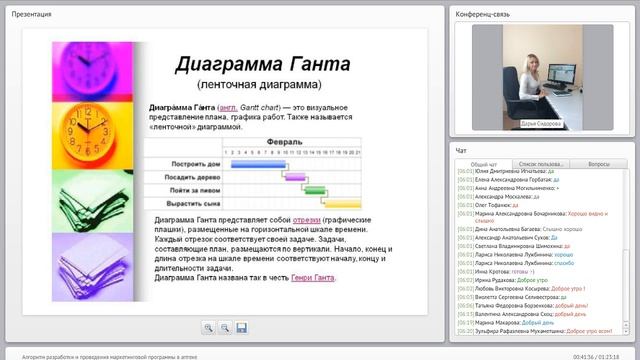Click the Вырастить сына row label
This screenshot has width=640, height=360.
coord(193,203)
